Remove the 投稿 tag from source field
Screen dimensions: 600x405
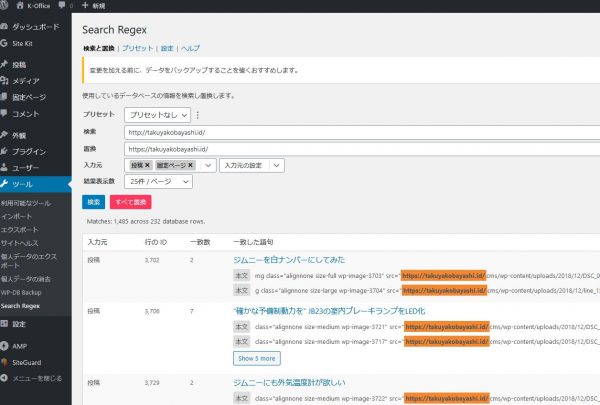(x=148, y=165)
